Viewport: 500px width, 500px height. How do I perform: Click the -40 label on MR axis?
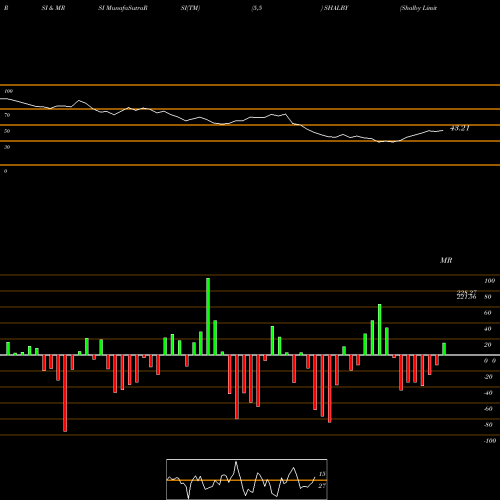(488, 393)
